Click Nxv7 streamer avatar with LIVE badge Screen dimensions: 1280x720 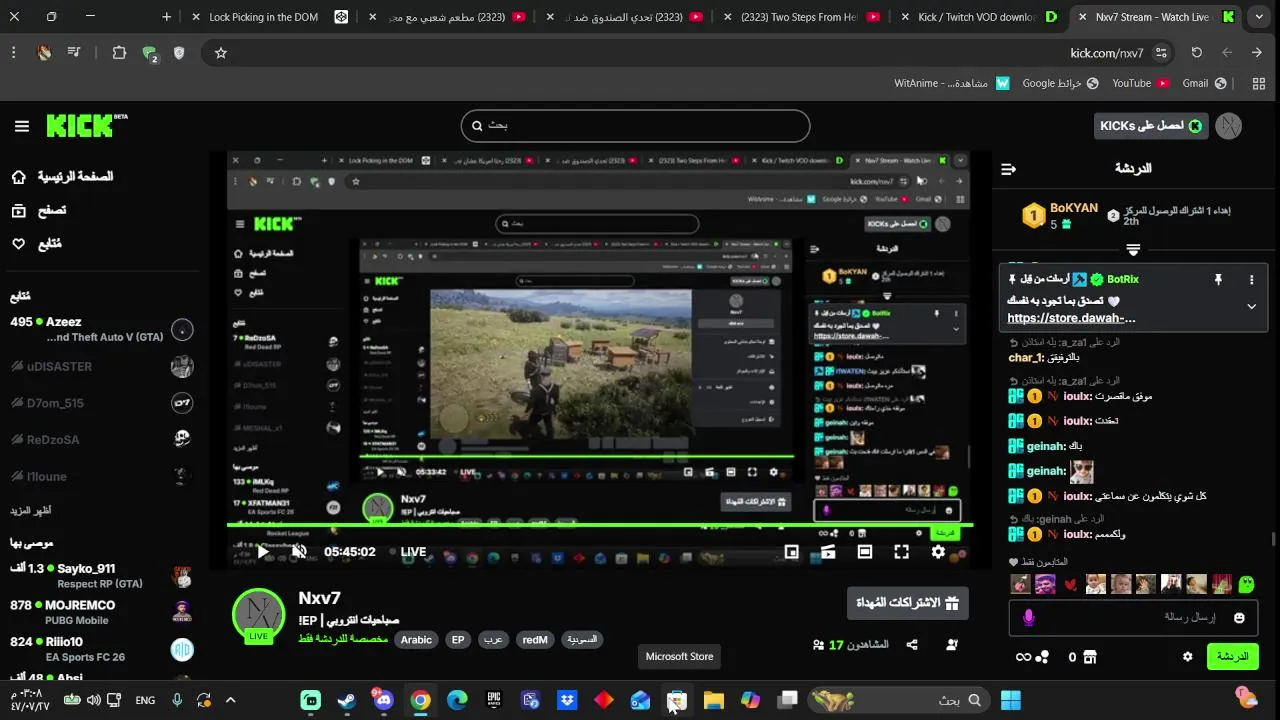click(259, 616)
